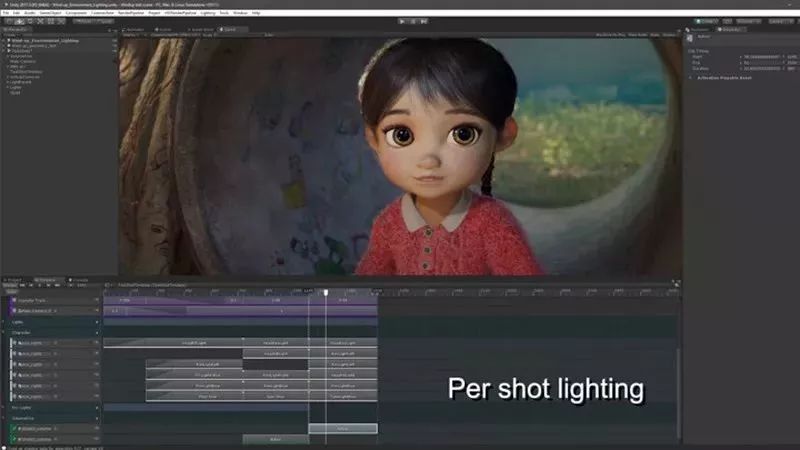
Task: Collapse the Character track group in Timeline
Action: pyautogui.click(x=4, y=333)
